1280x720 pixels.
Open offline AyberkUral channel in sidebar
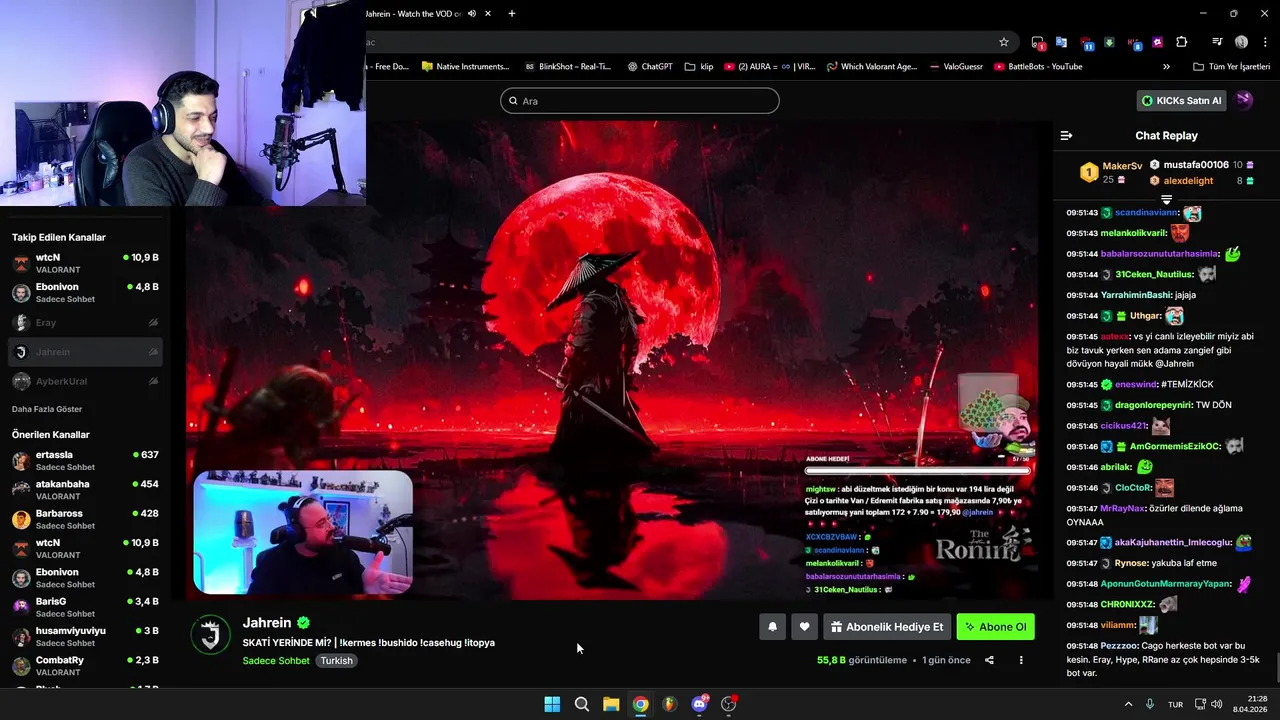tap(85, 381)
